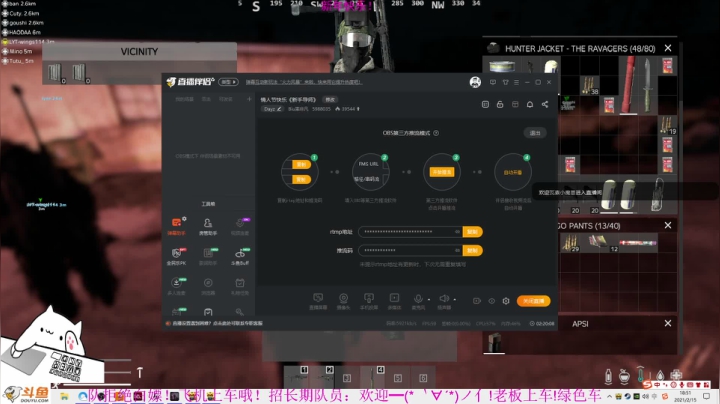Open the download-arrow tool in toolbox
This screenshot has width=720, height=404.
176,285
